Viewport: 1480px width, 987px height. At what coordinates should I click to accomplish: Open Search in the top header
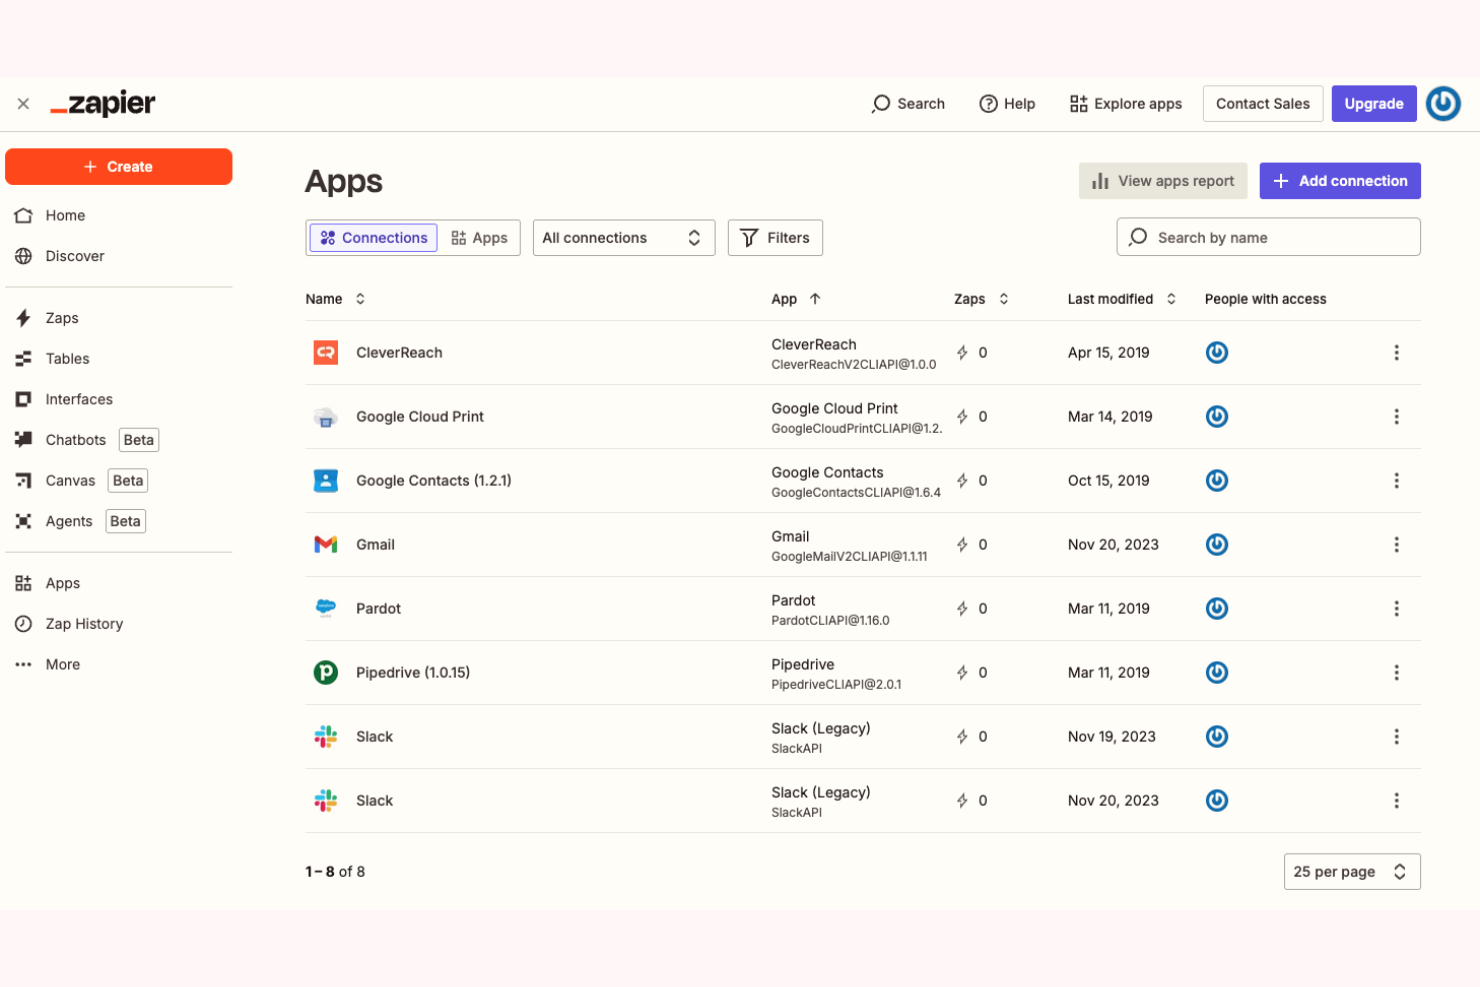908,104
